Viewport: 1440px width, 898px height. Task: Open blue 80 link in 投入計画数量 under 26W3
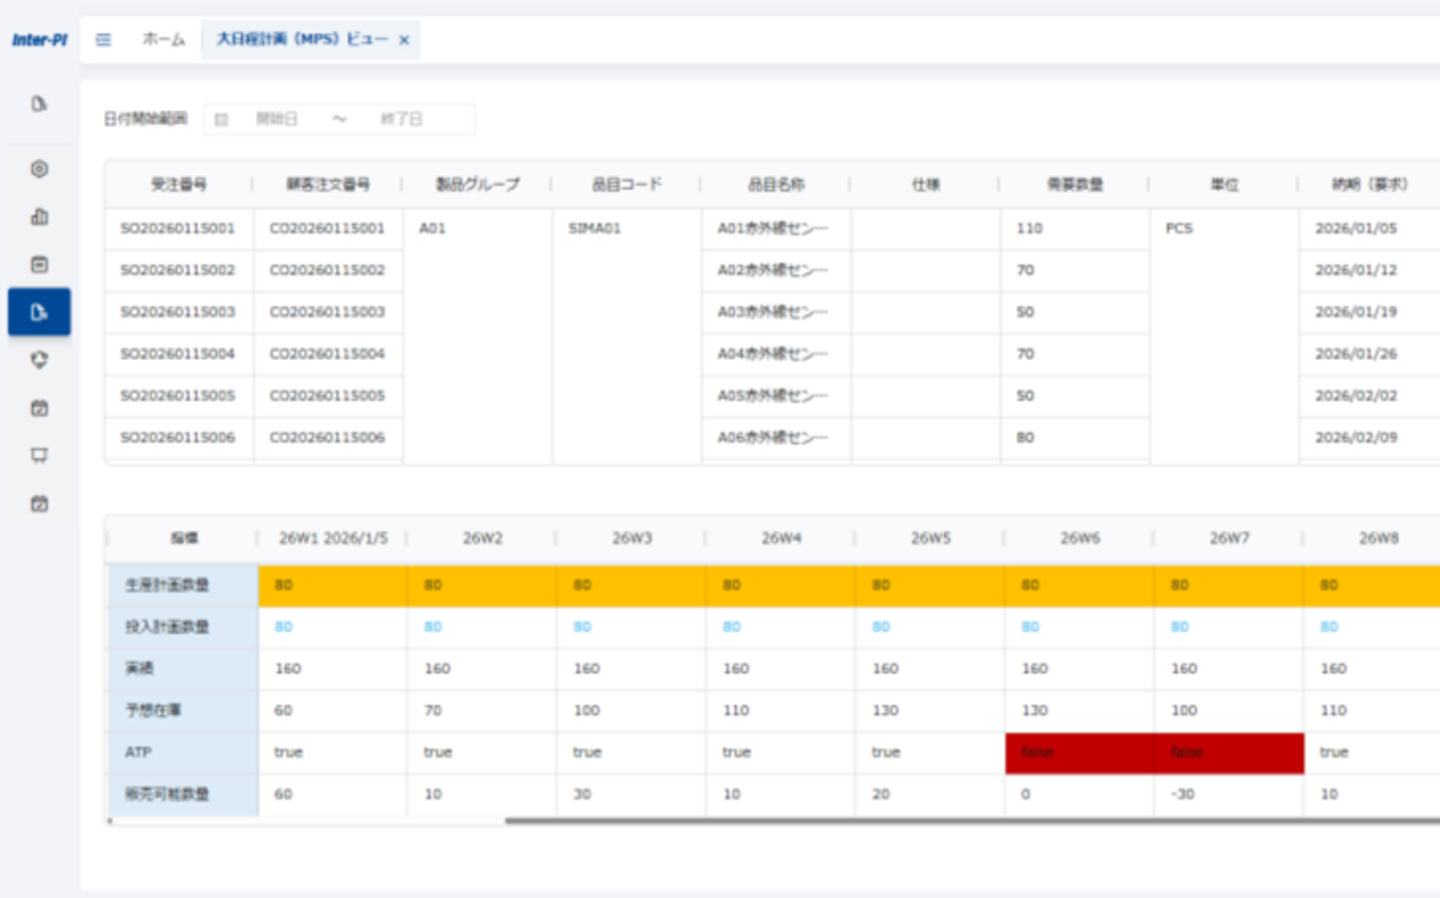coord(582,627)
